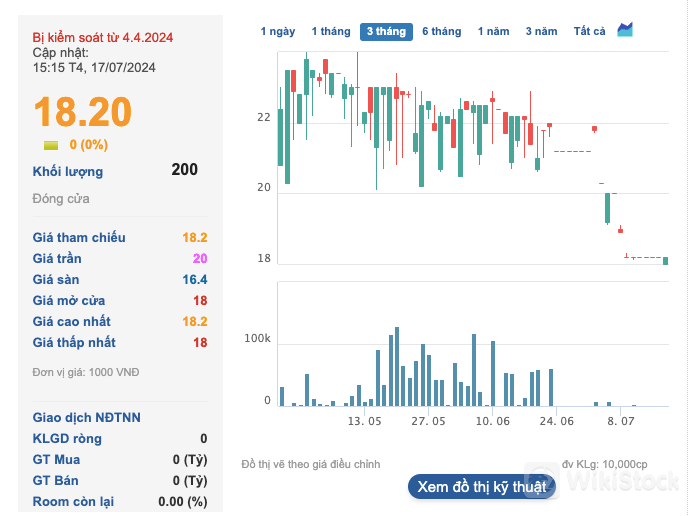689x516 pixels.
Task: Click the yellow unchanged-price indicator icon
Action: click(50, 145)
